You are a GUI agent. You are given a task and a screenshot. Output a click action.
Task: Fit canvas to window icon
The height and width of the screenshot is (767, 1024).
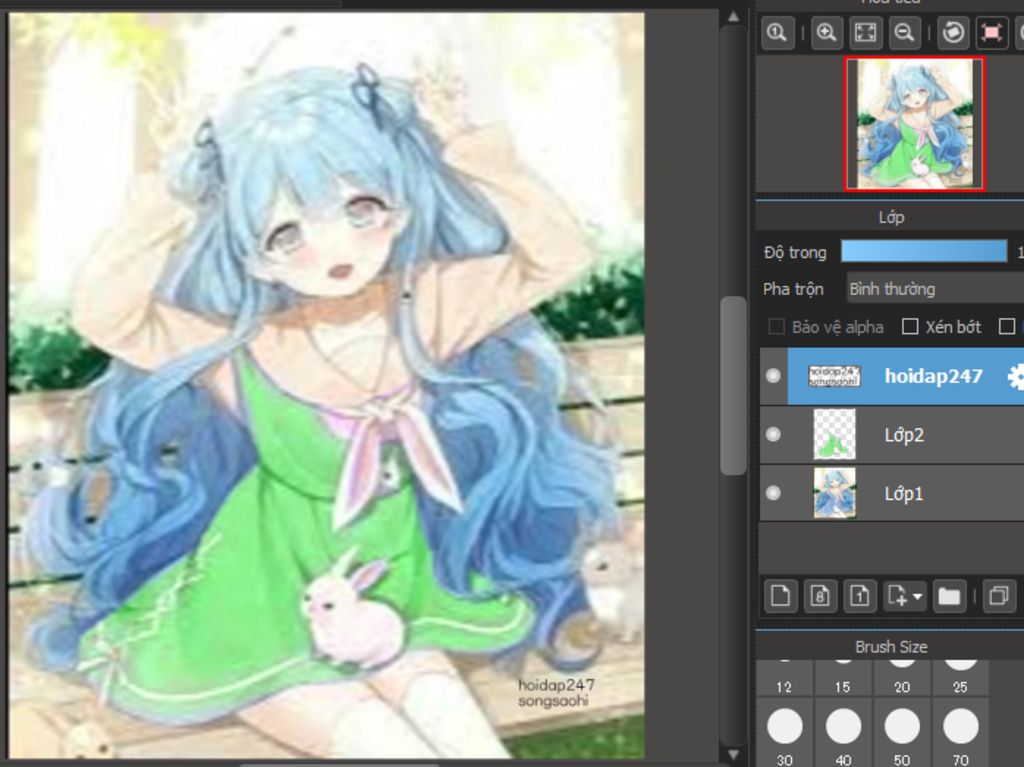click(x=865, y=33)
